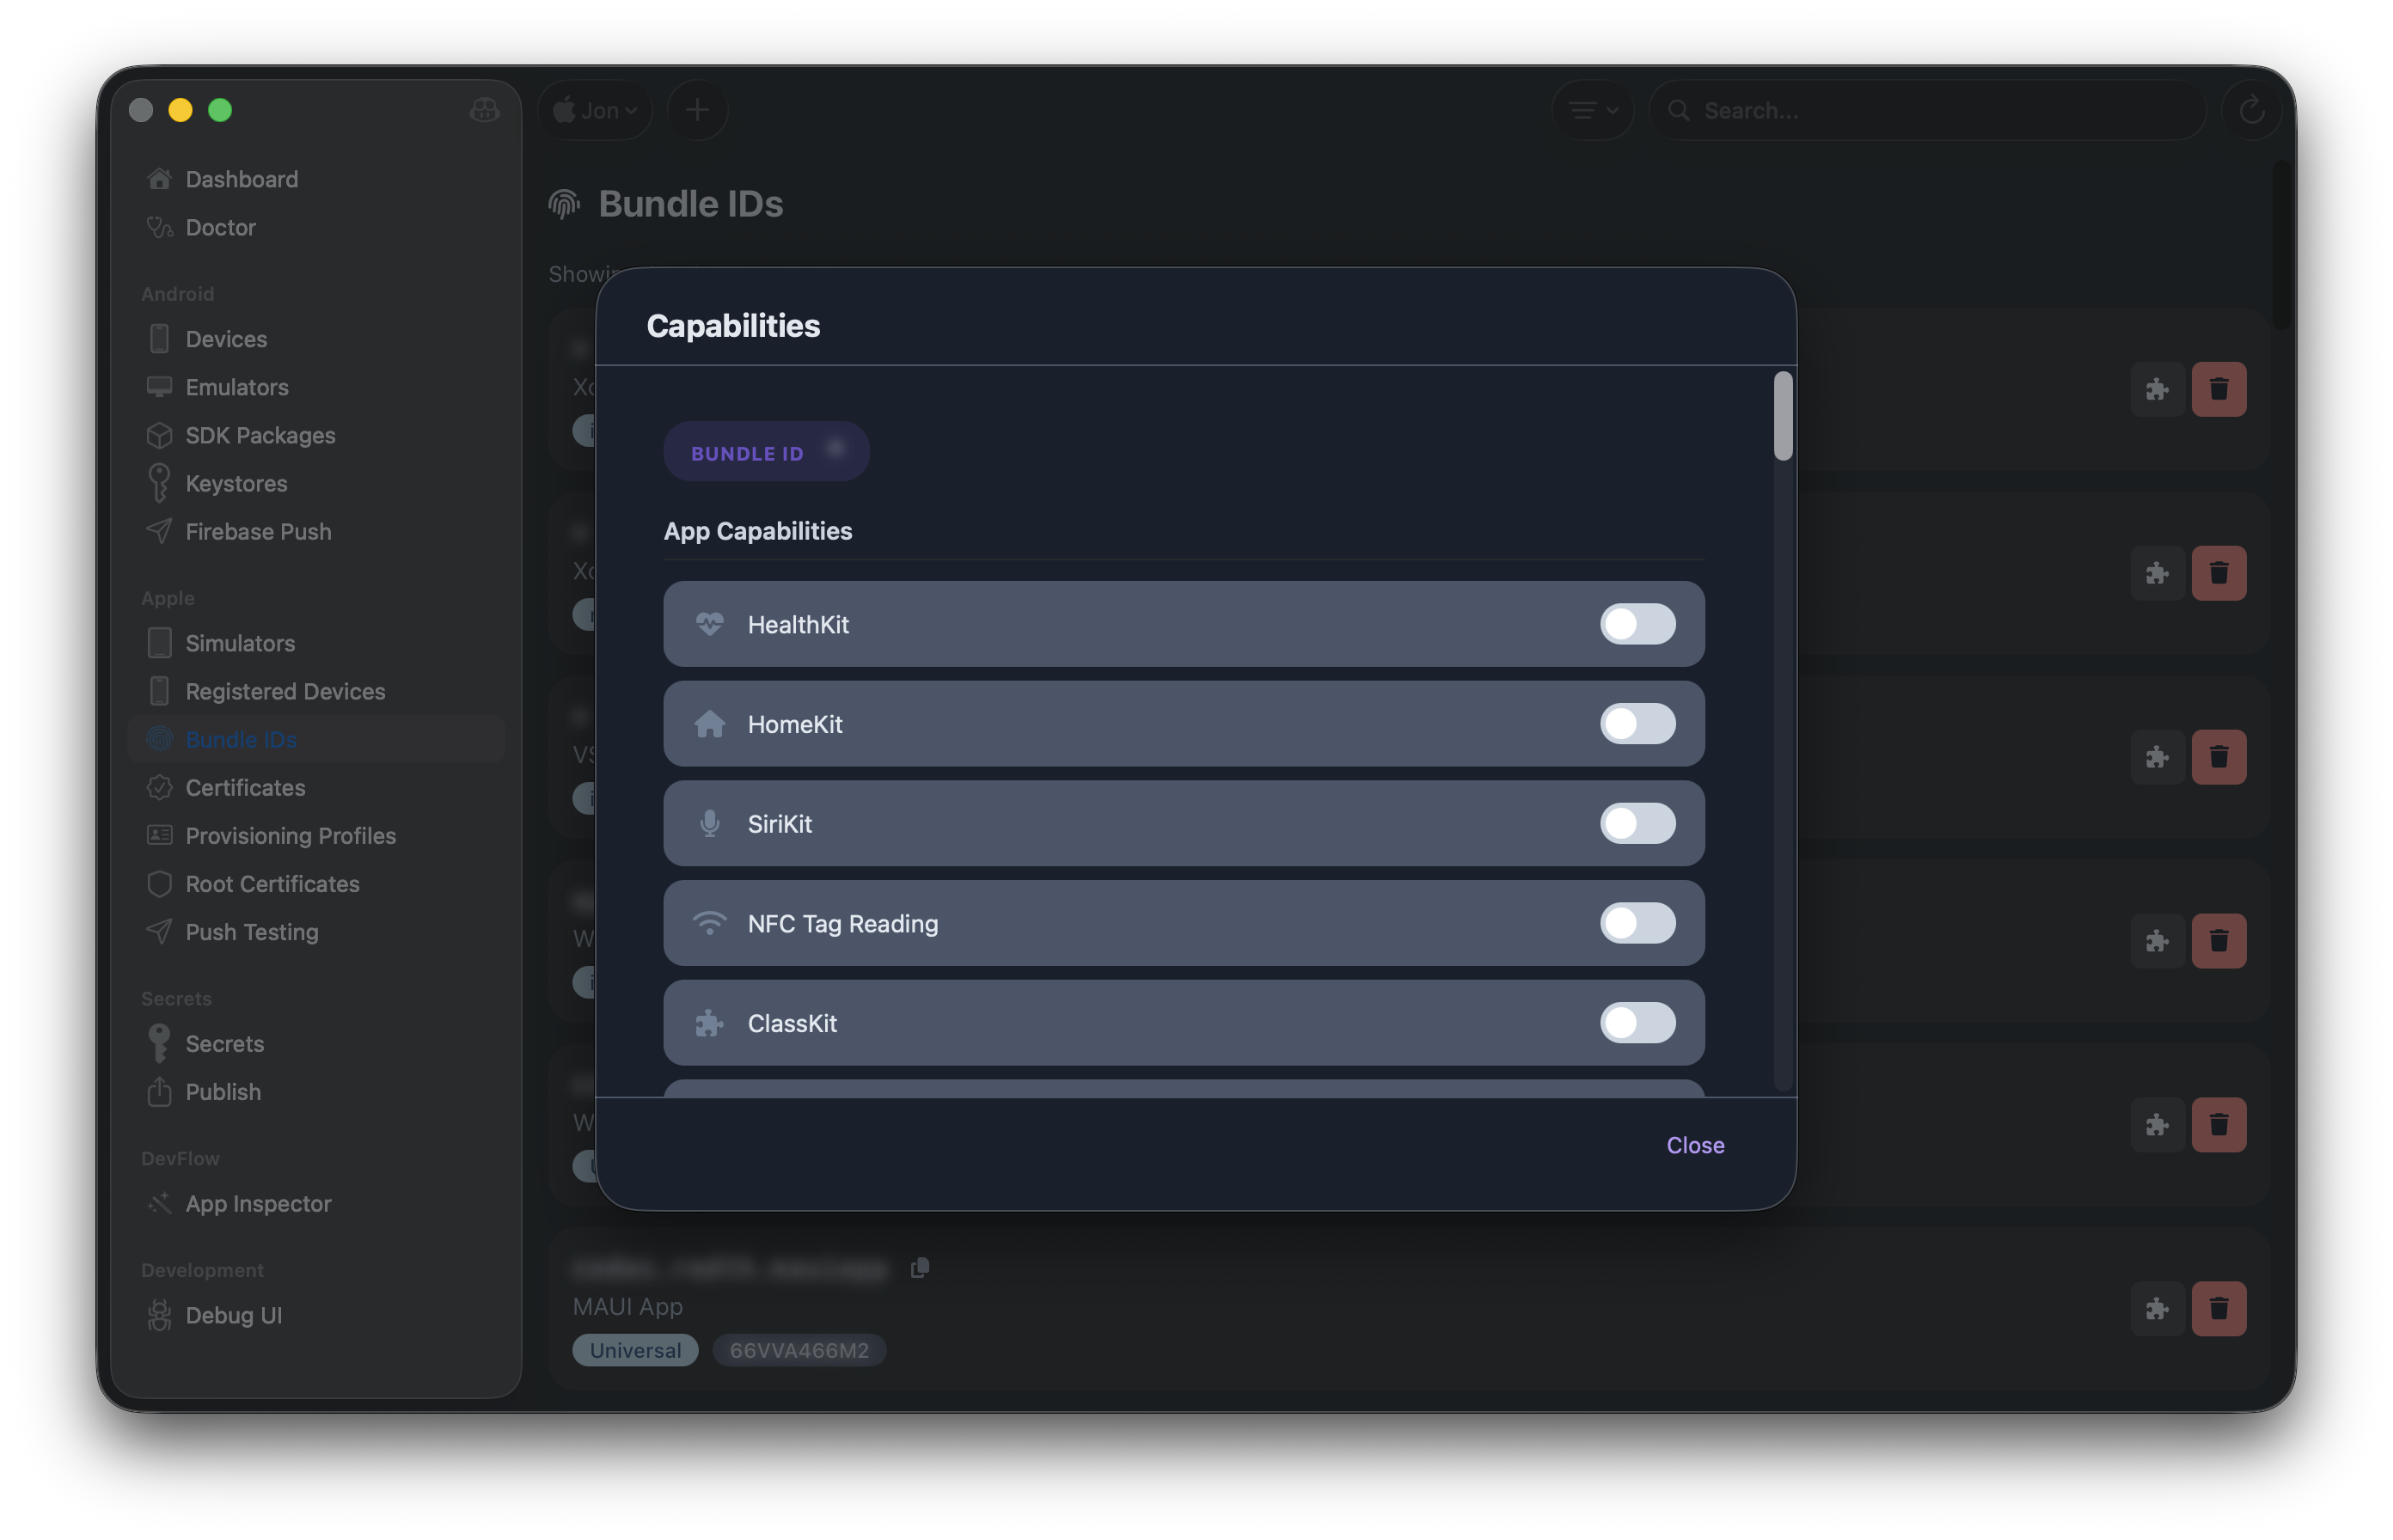Screen dimensions: 2393x1540
Task: Toggle the HealthKit capability switch
Action: click(1637, 624)
